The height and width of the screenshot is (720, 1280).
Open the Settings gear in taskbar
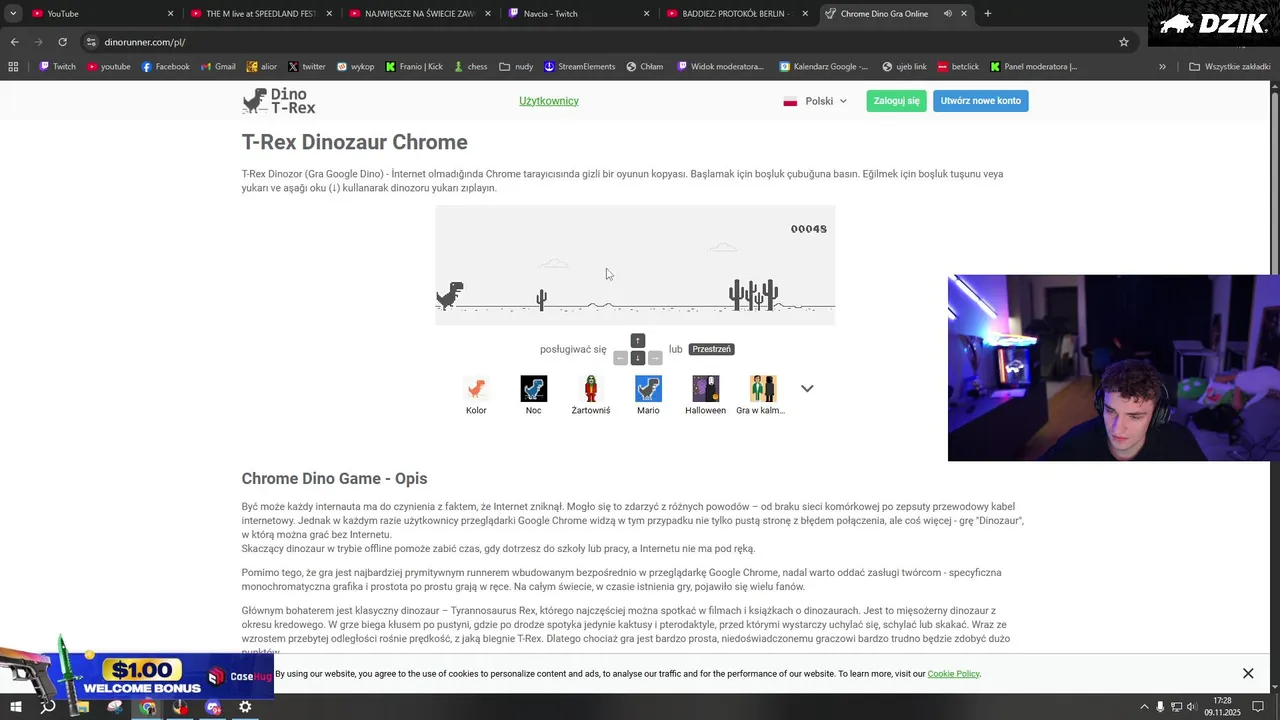245,707
